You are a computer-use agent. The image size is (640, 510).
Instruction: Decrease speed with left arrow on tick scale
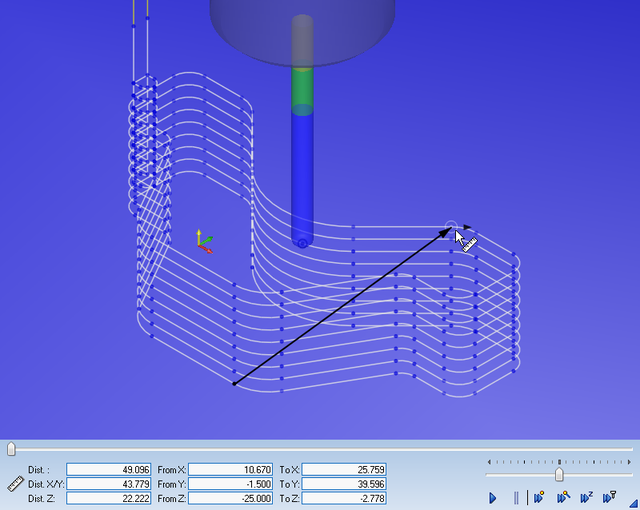click(x=489, y=462)
